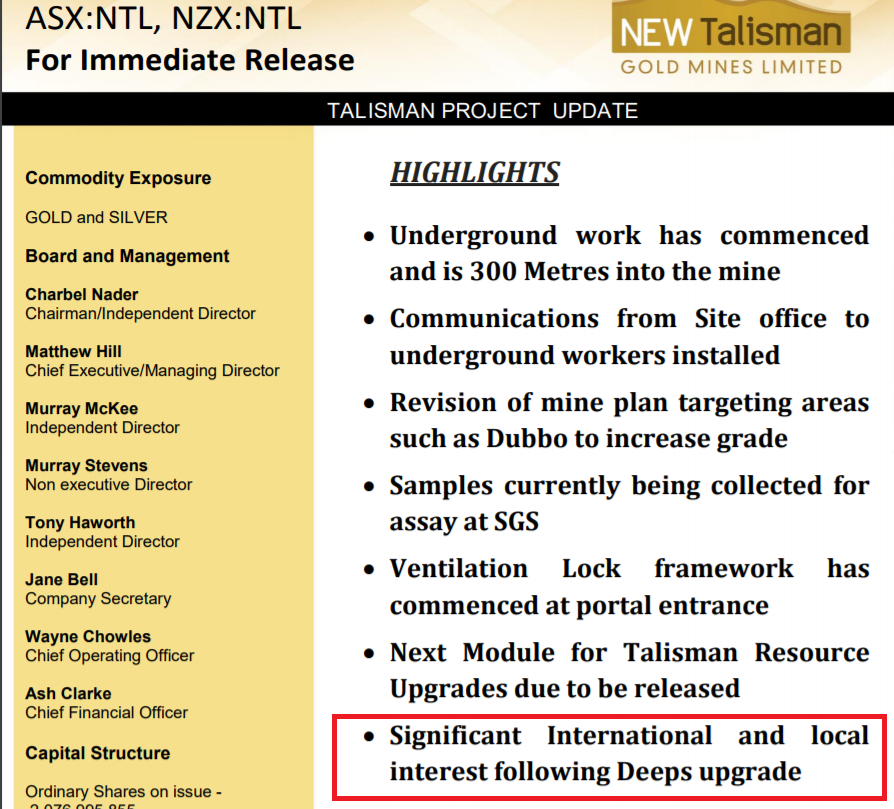This screenshot has height=809, width=894.
Task: Select the name "Ash Clarke"
Action: tap(68, 693)
